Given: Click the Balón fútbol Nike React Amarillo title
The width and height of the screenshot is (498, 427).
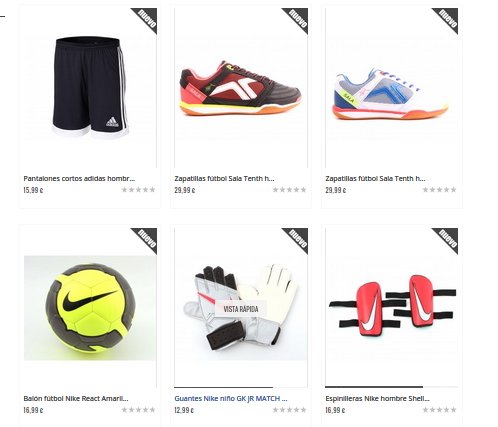Looking at the screenshot, I should pos(76,398).
